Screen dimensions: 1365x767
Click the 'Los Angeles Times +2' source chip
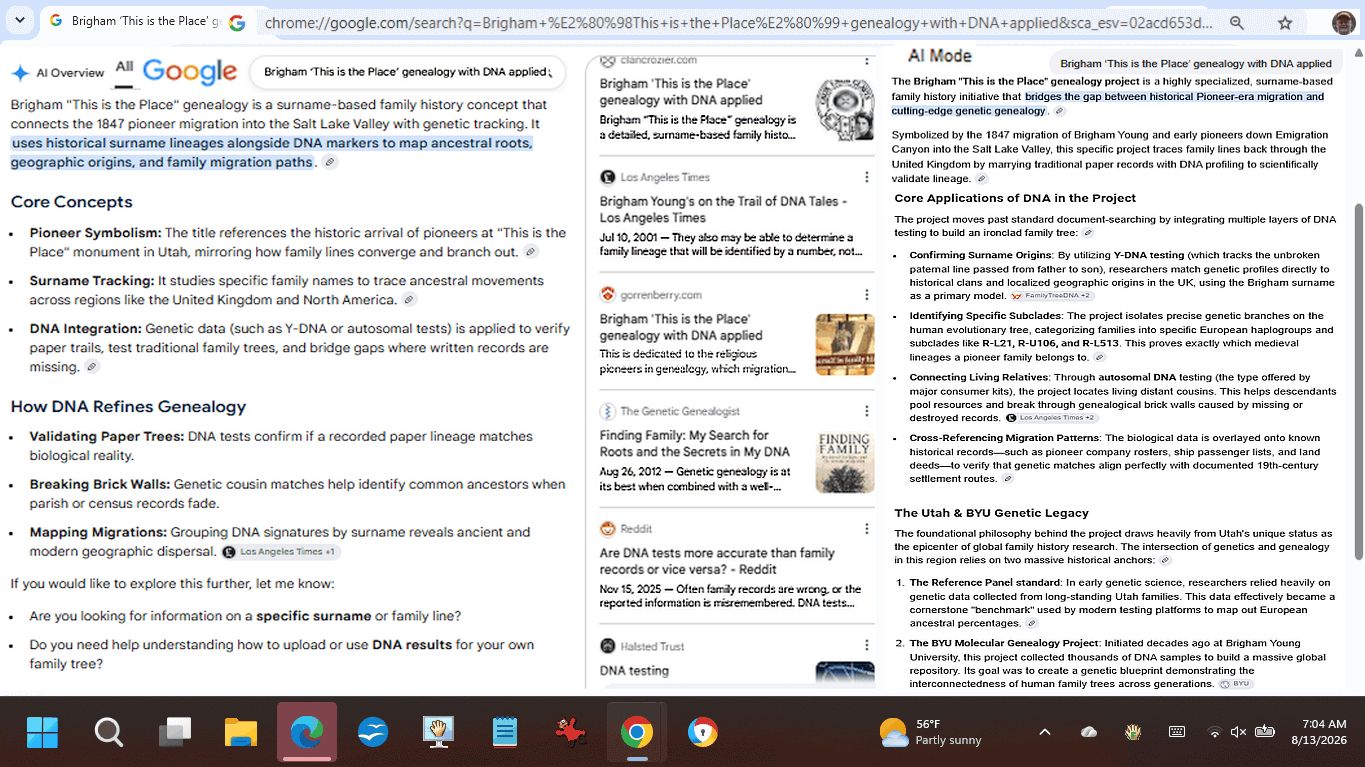(x=1051, y=418)
